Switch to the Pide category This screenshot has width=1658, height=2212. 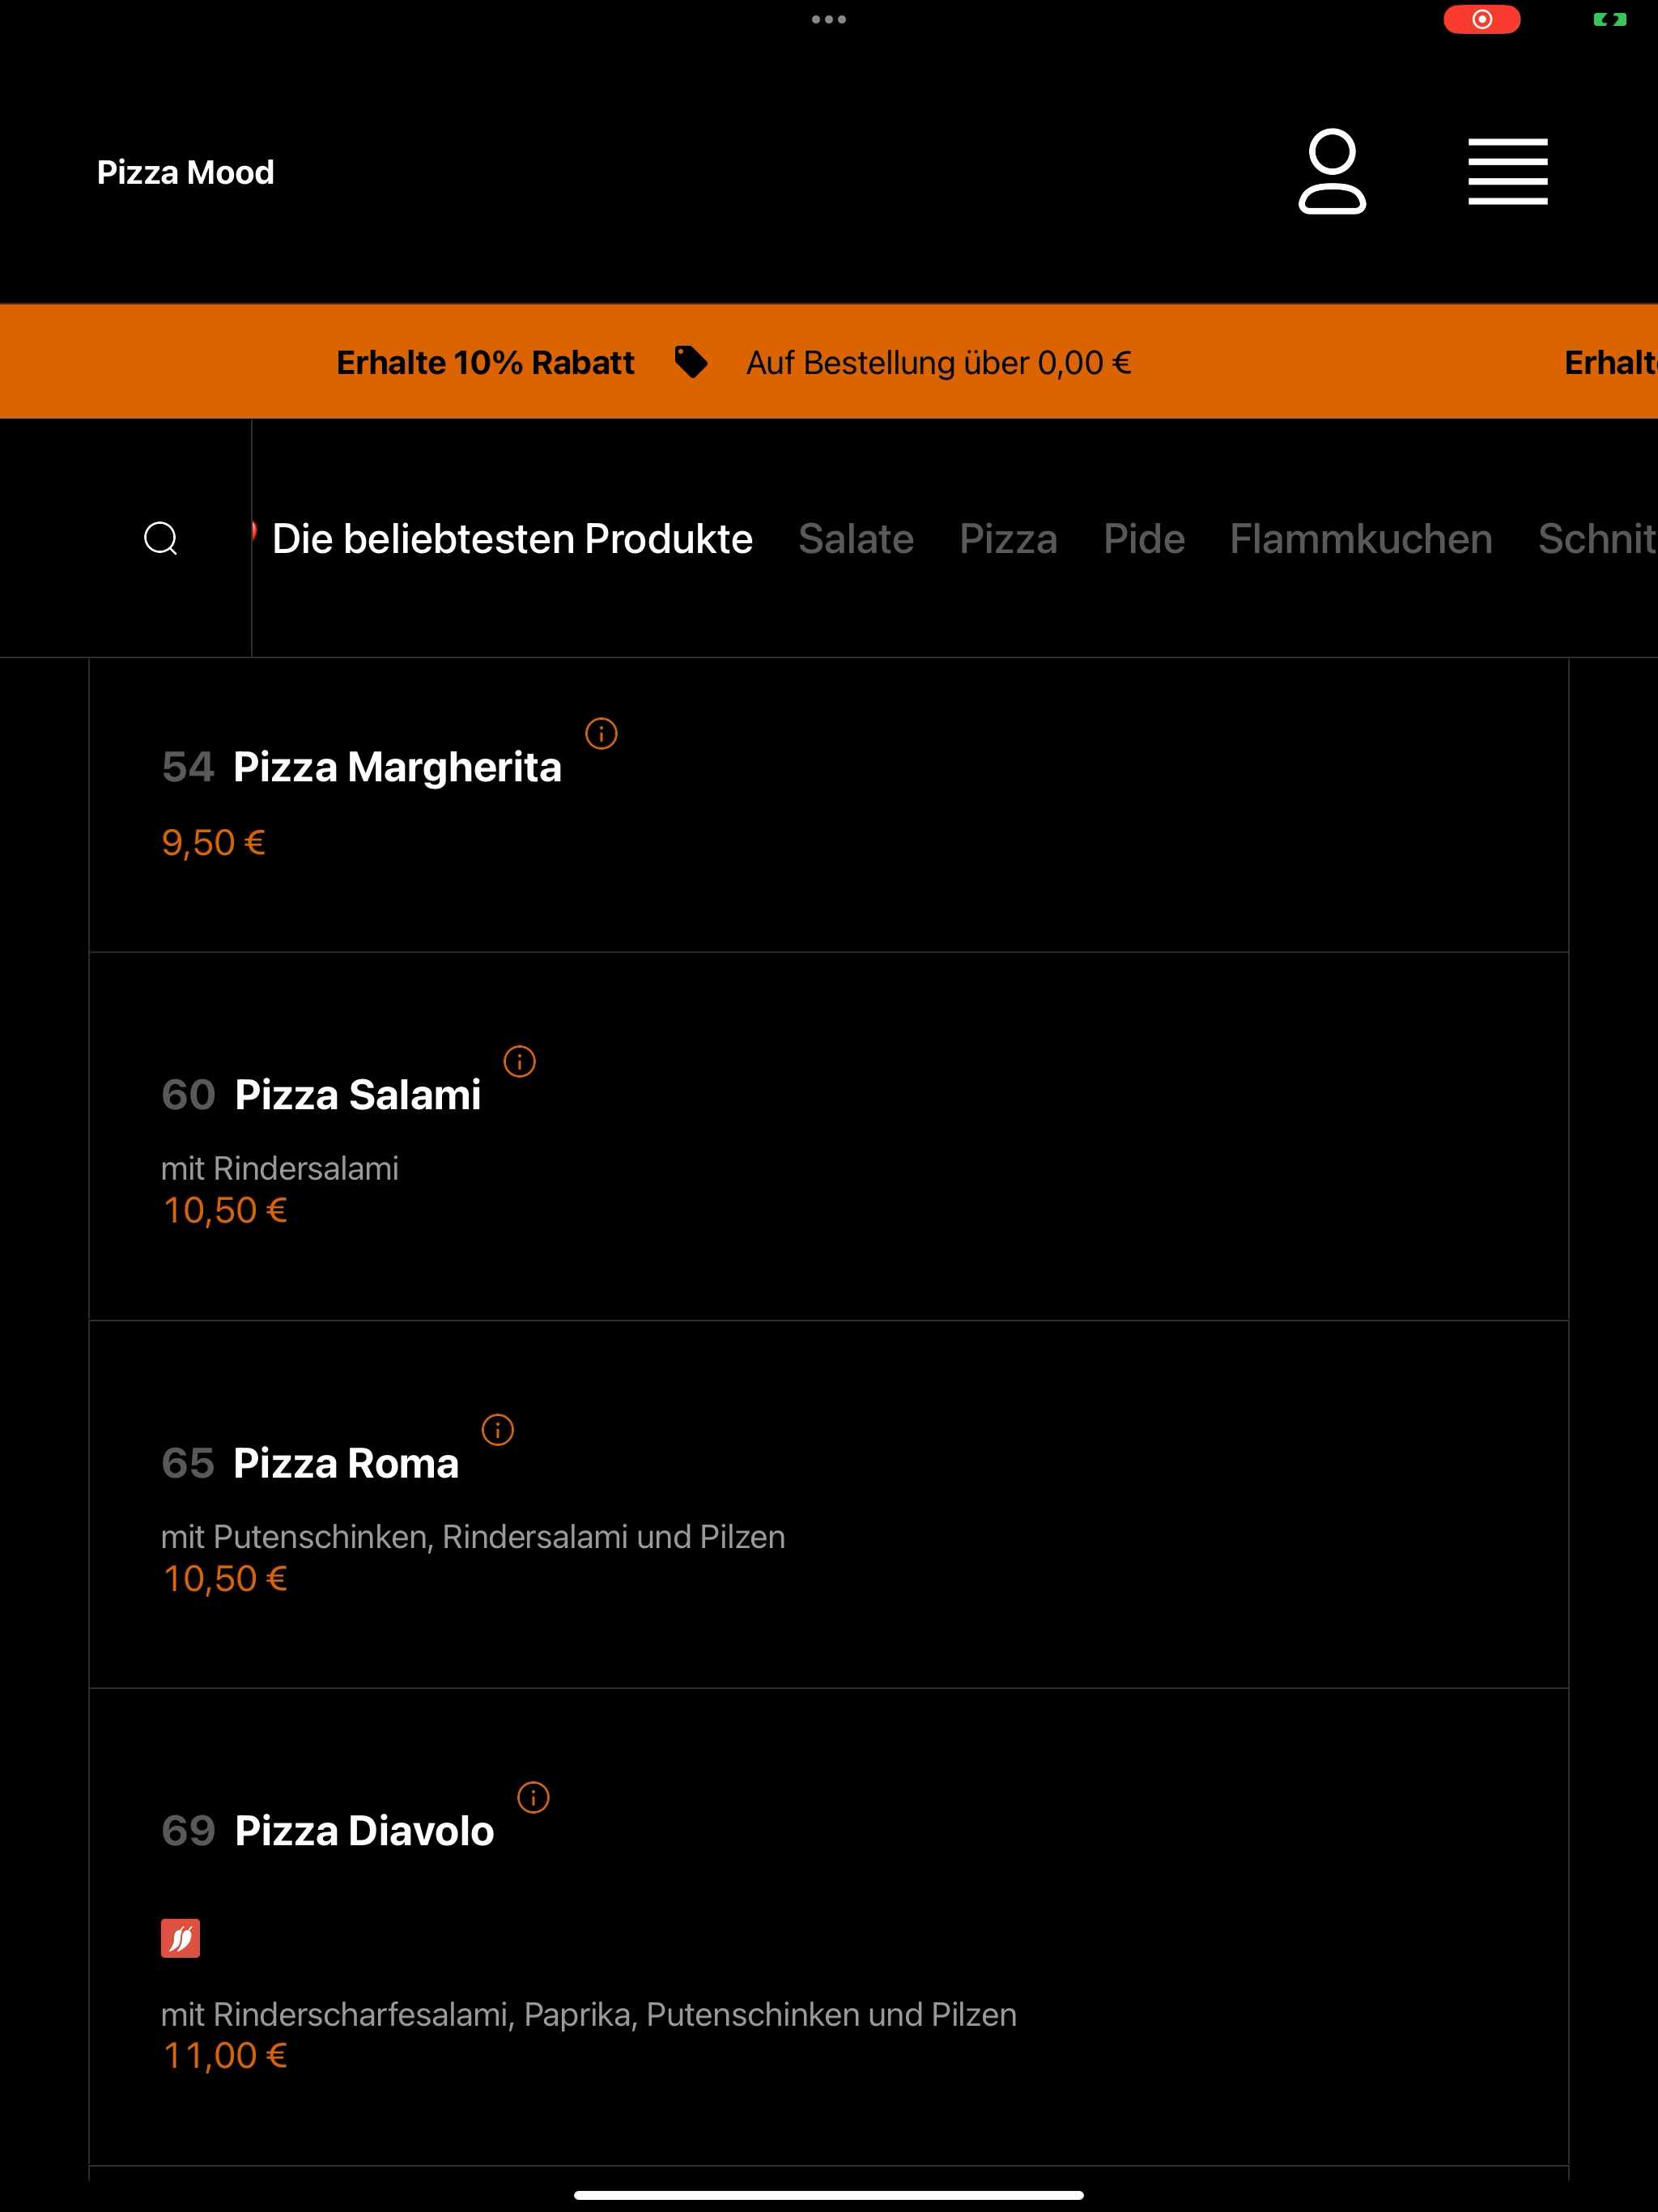coord(1144,539)
